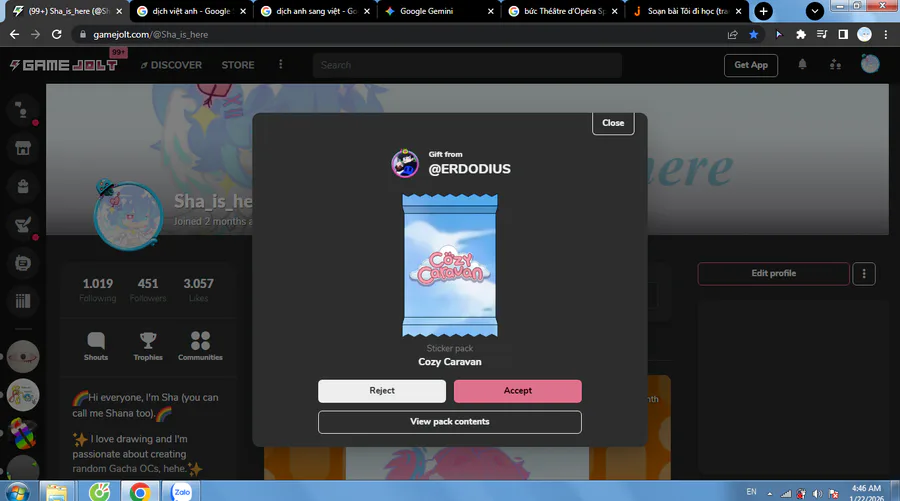This screenshot has width=900, height=501.
Task: Open Trophies section
Action: (148, 346)
